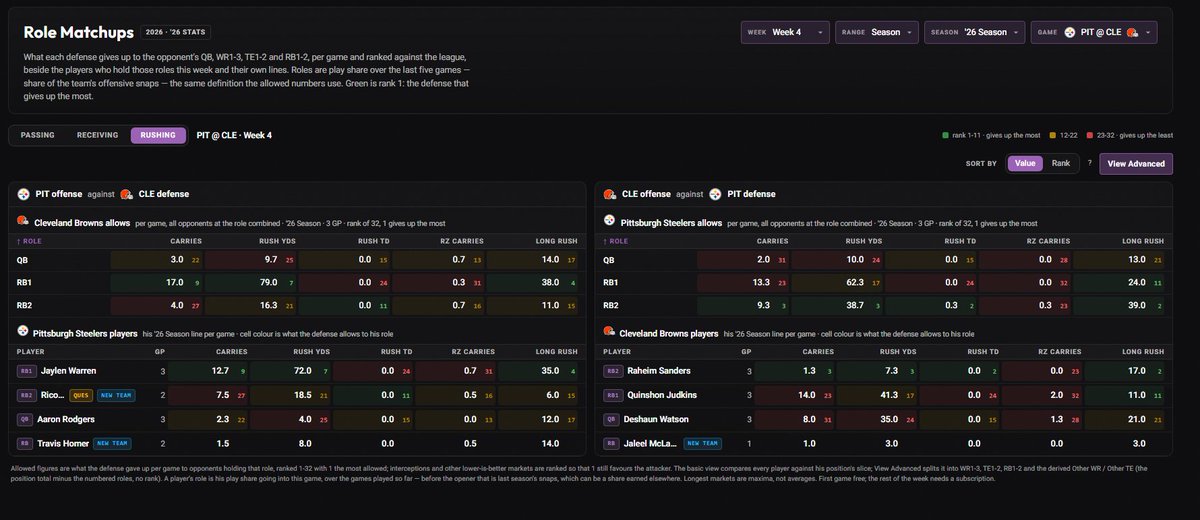Screen dimensions: 1200x520
Task: Click Browns logo next to Cleveland Browns allows
Action: (22, 222)
